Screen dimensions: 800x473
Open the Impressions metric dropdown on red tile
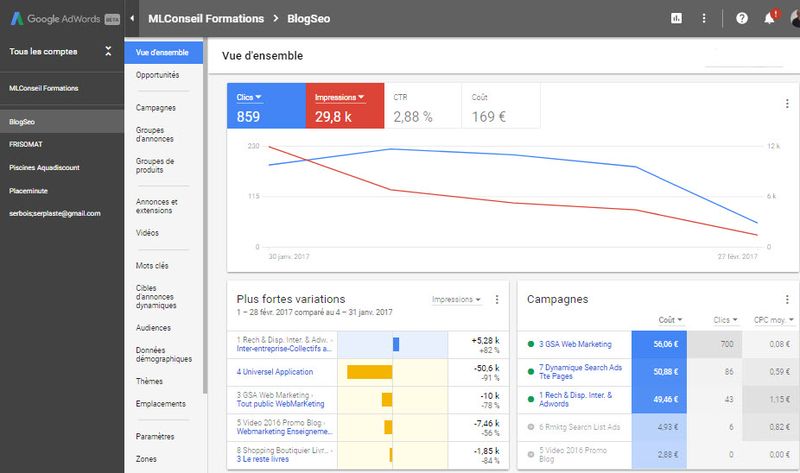[340, 97]
